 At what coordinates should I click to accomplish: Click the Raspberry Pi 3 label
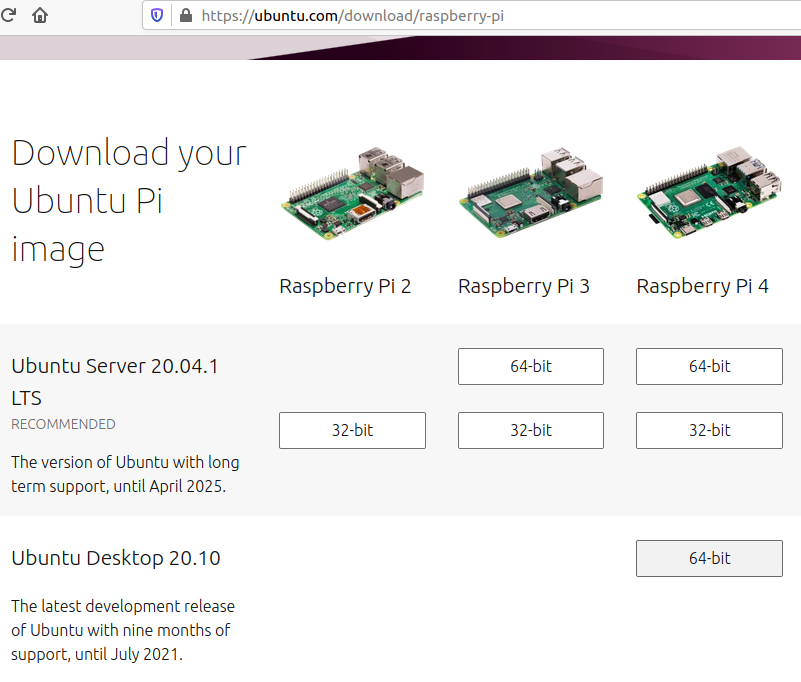(524, 287)
